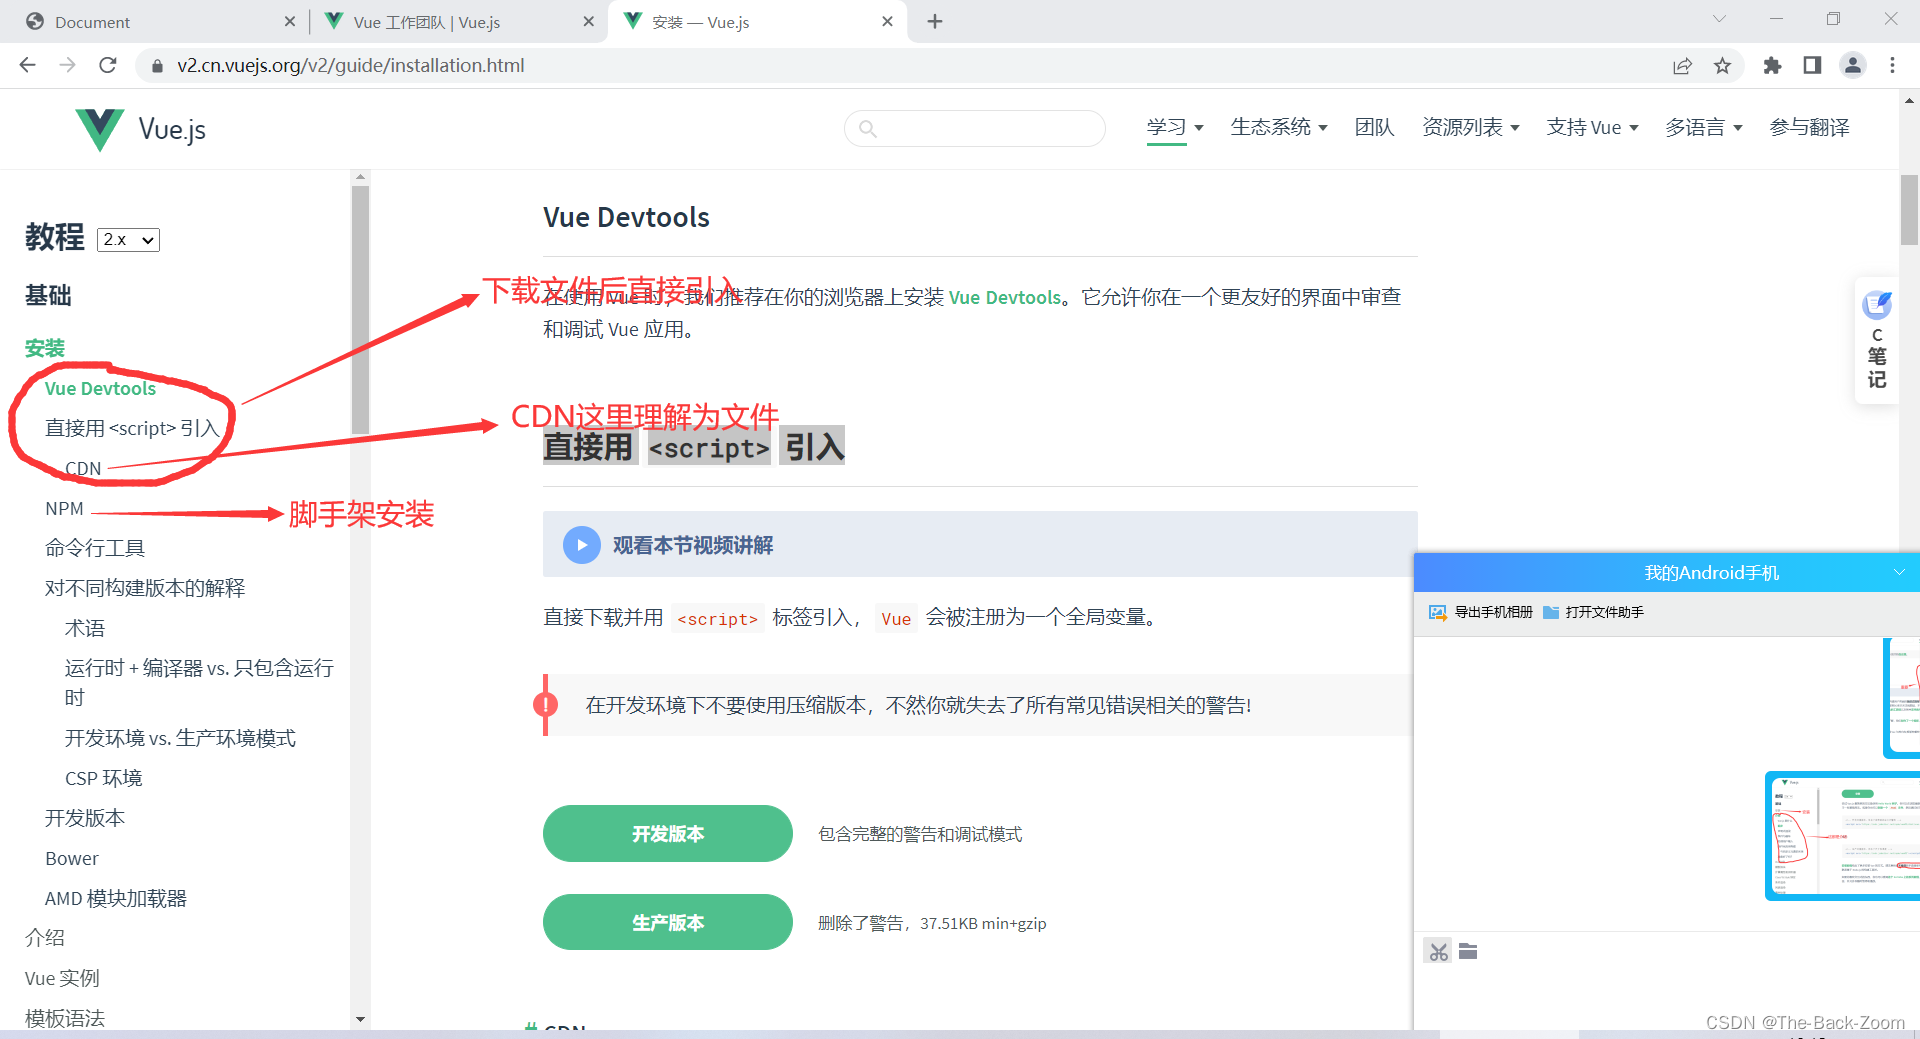Image resolution: width=1920 pixels, height=1039 pixels.
Task: Click 观看本节视频讲解 link
Action: pos(693,545)
